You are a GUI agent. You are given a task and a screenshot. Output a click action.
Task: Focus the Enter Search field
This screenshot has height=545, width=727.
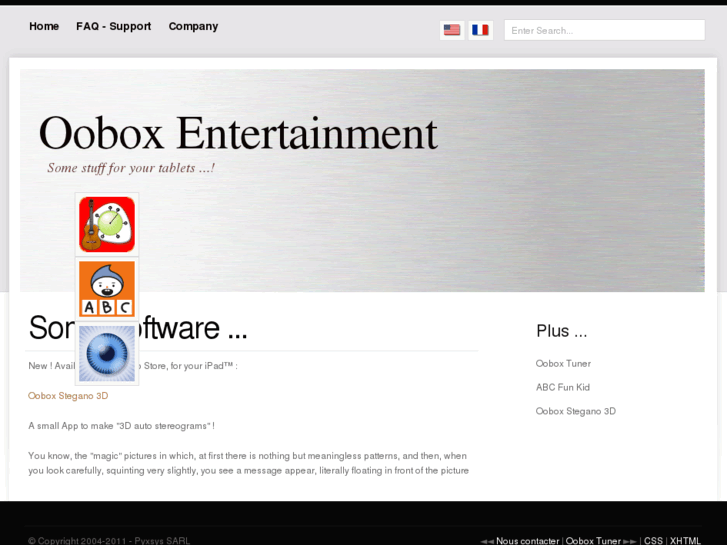605,30
